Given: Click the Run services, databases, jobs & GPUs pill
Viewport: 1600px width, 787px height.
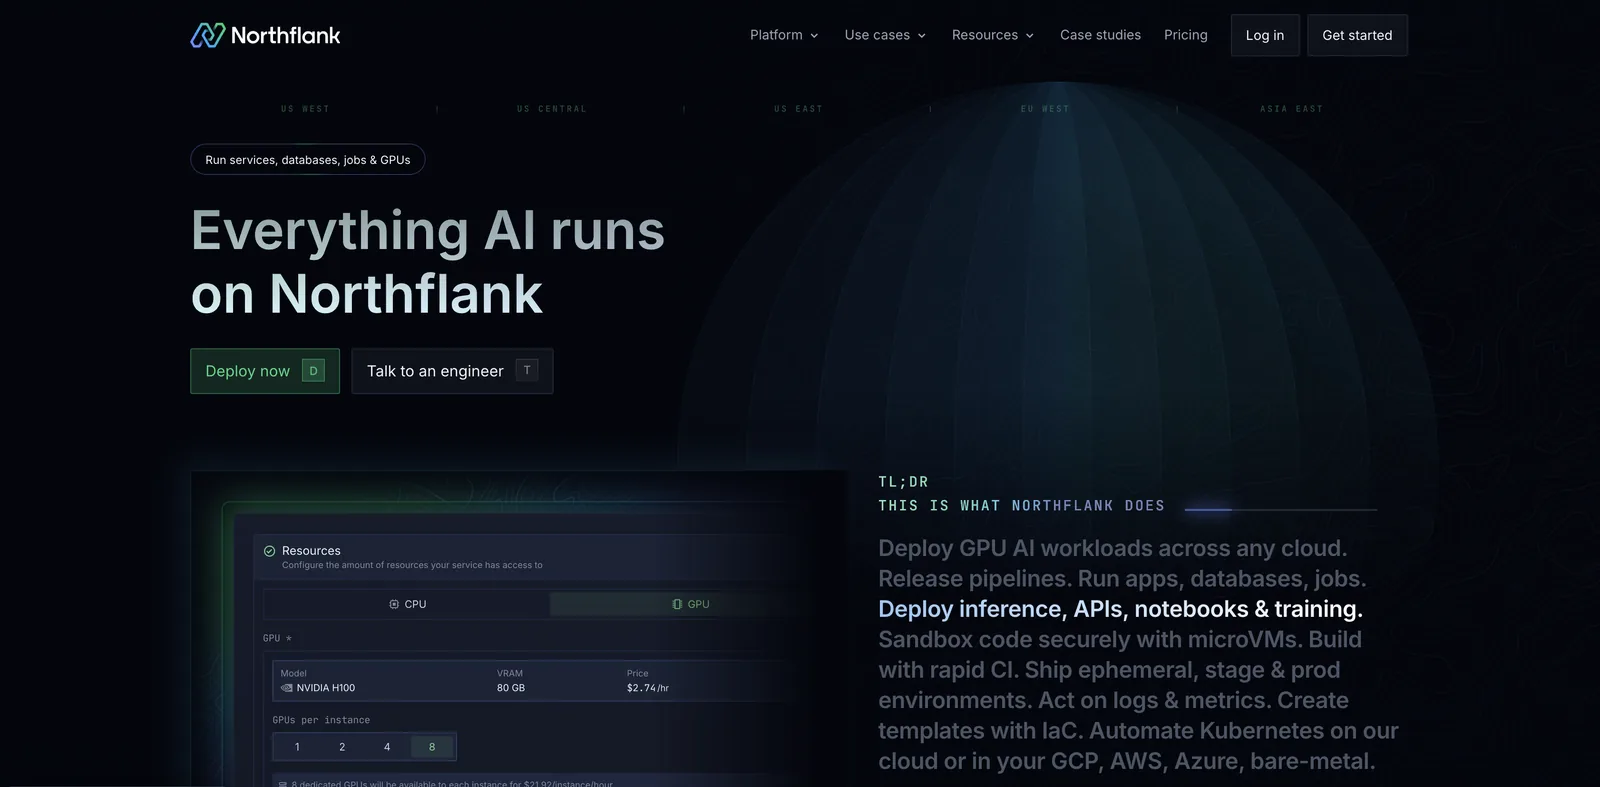Looking at the screenshot, I should point(308,160).
